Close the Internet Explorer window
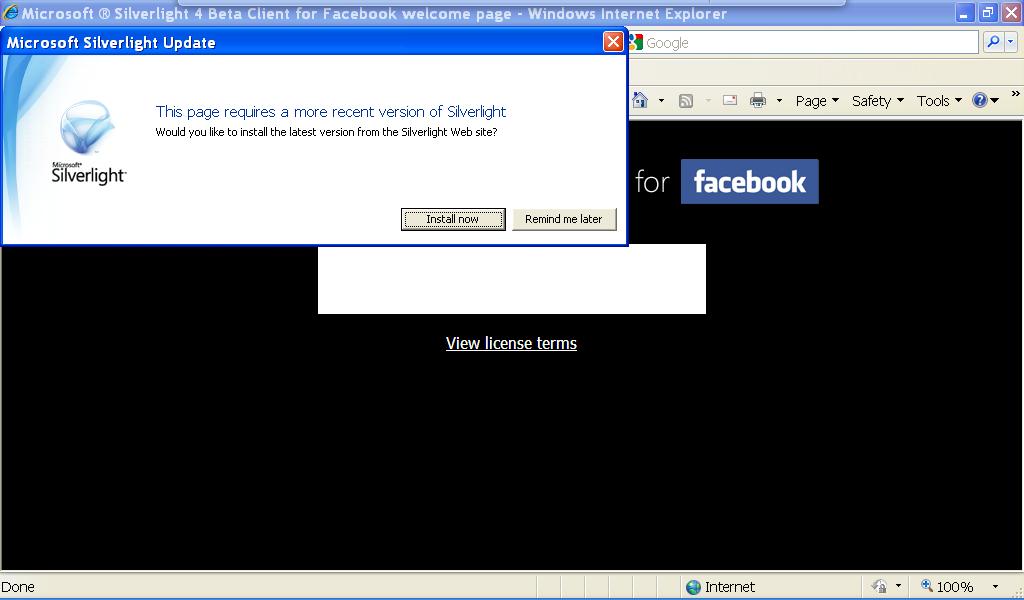 pos(1011,13)
